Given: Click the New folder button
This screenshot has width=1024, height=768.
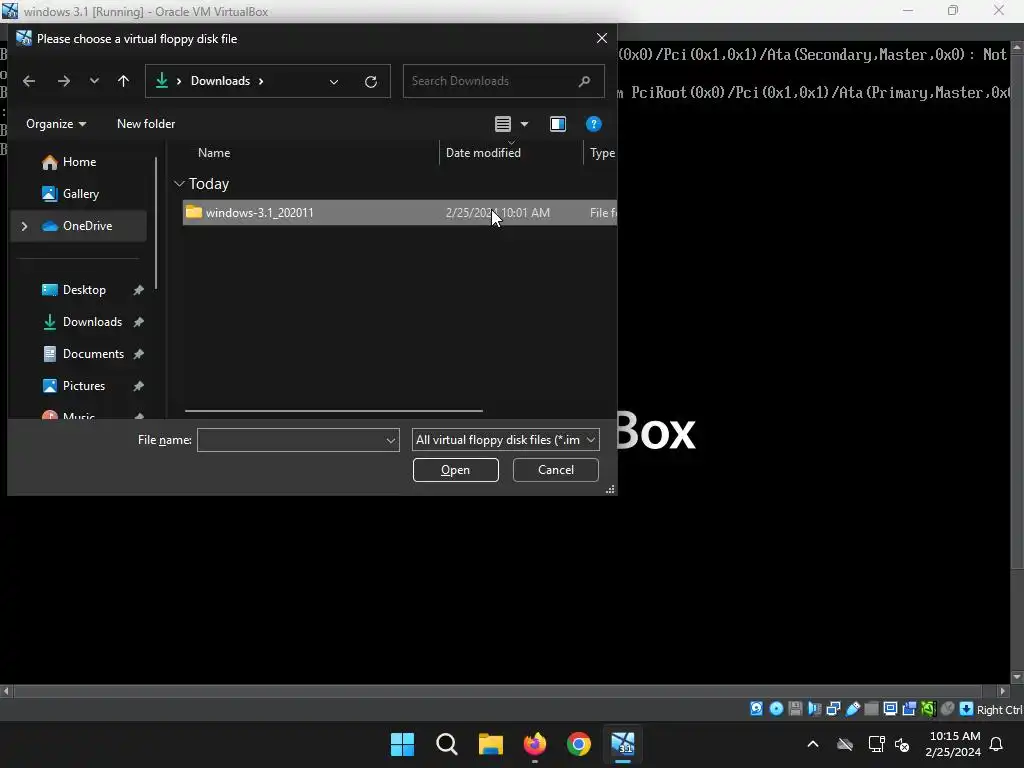Looking at the screenshot, I should 146,124.
